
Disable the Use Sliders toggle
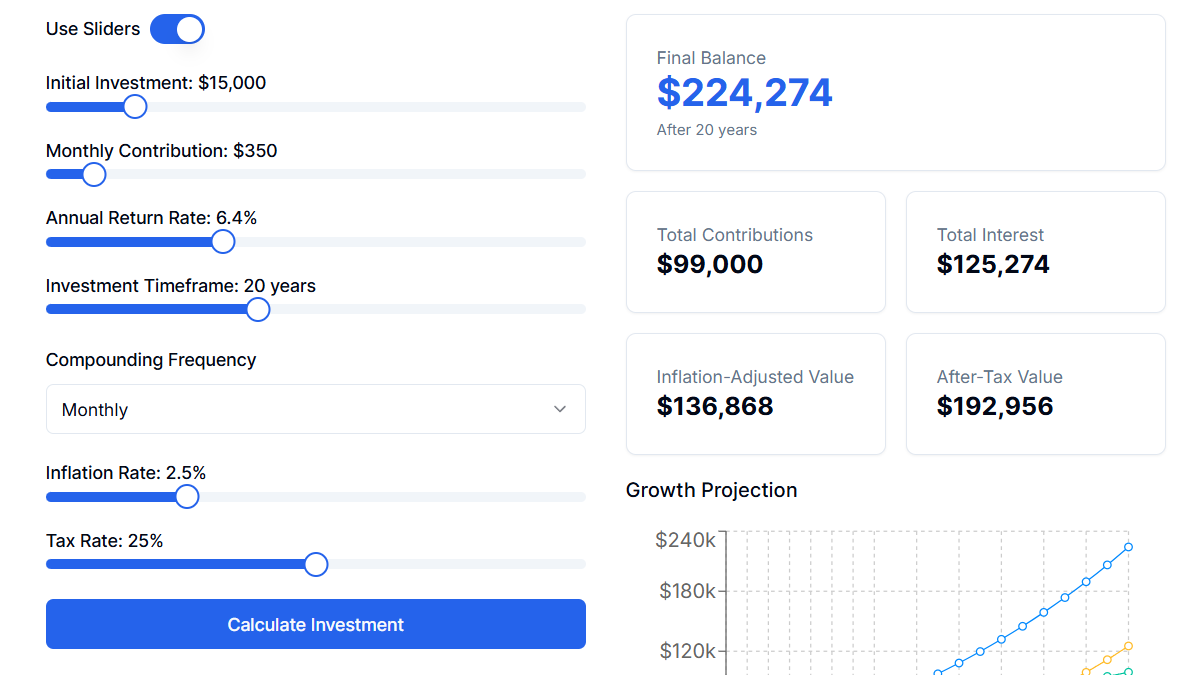tap(177, 29)
